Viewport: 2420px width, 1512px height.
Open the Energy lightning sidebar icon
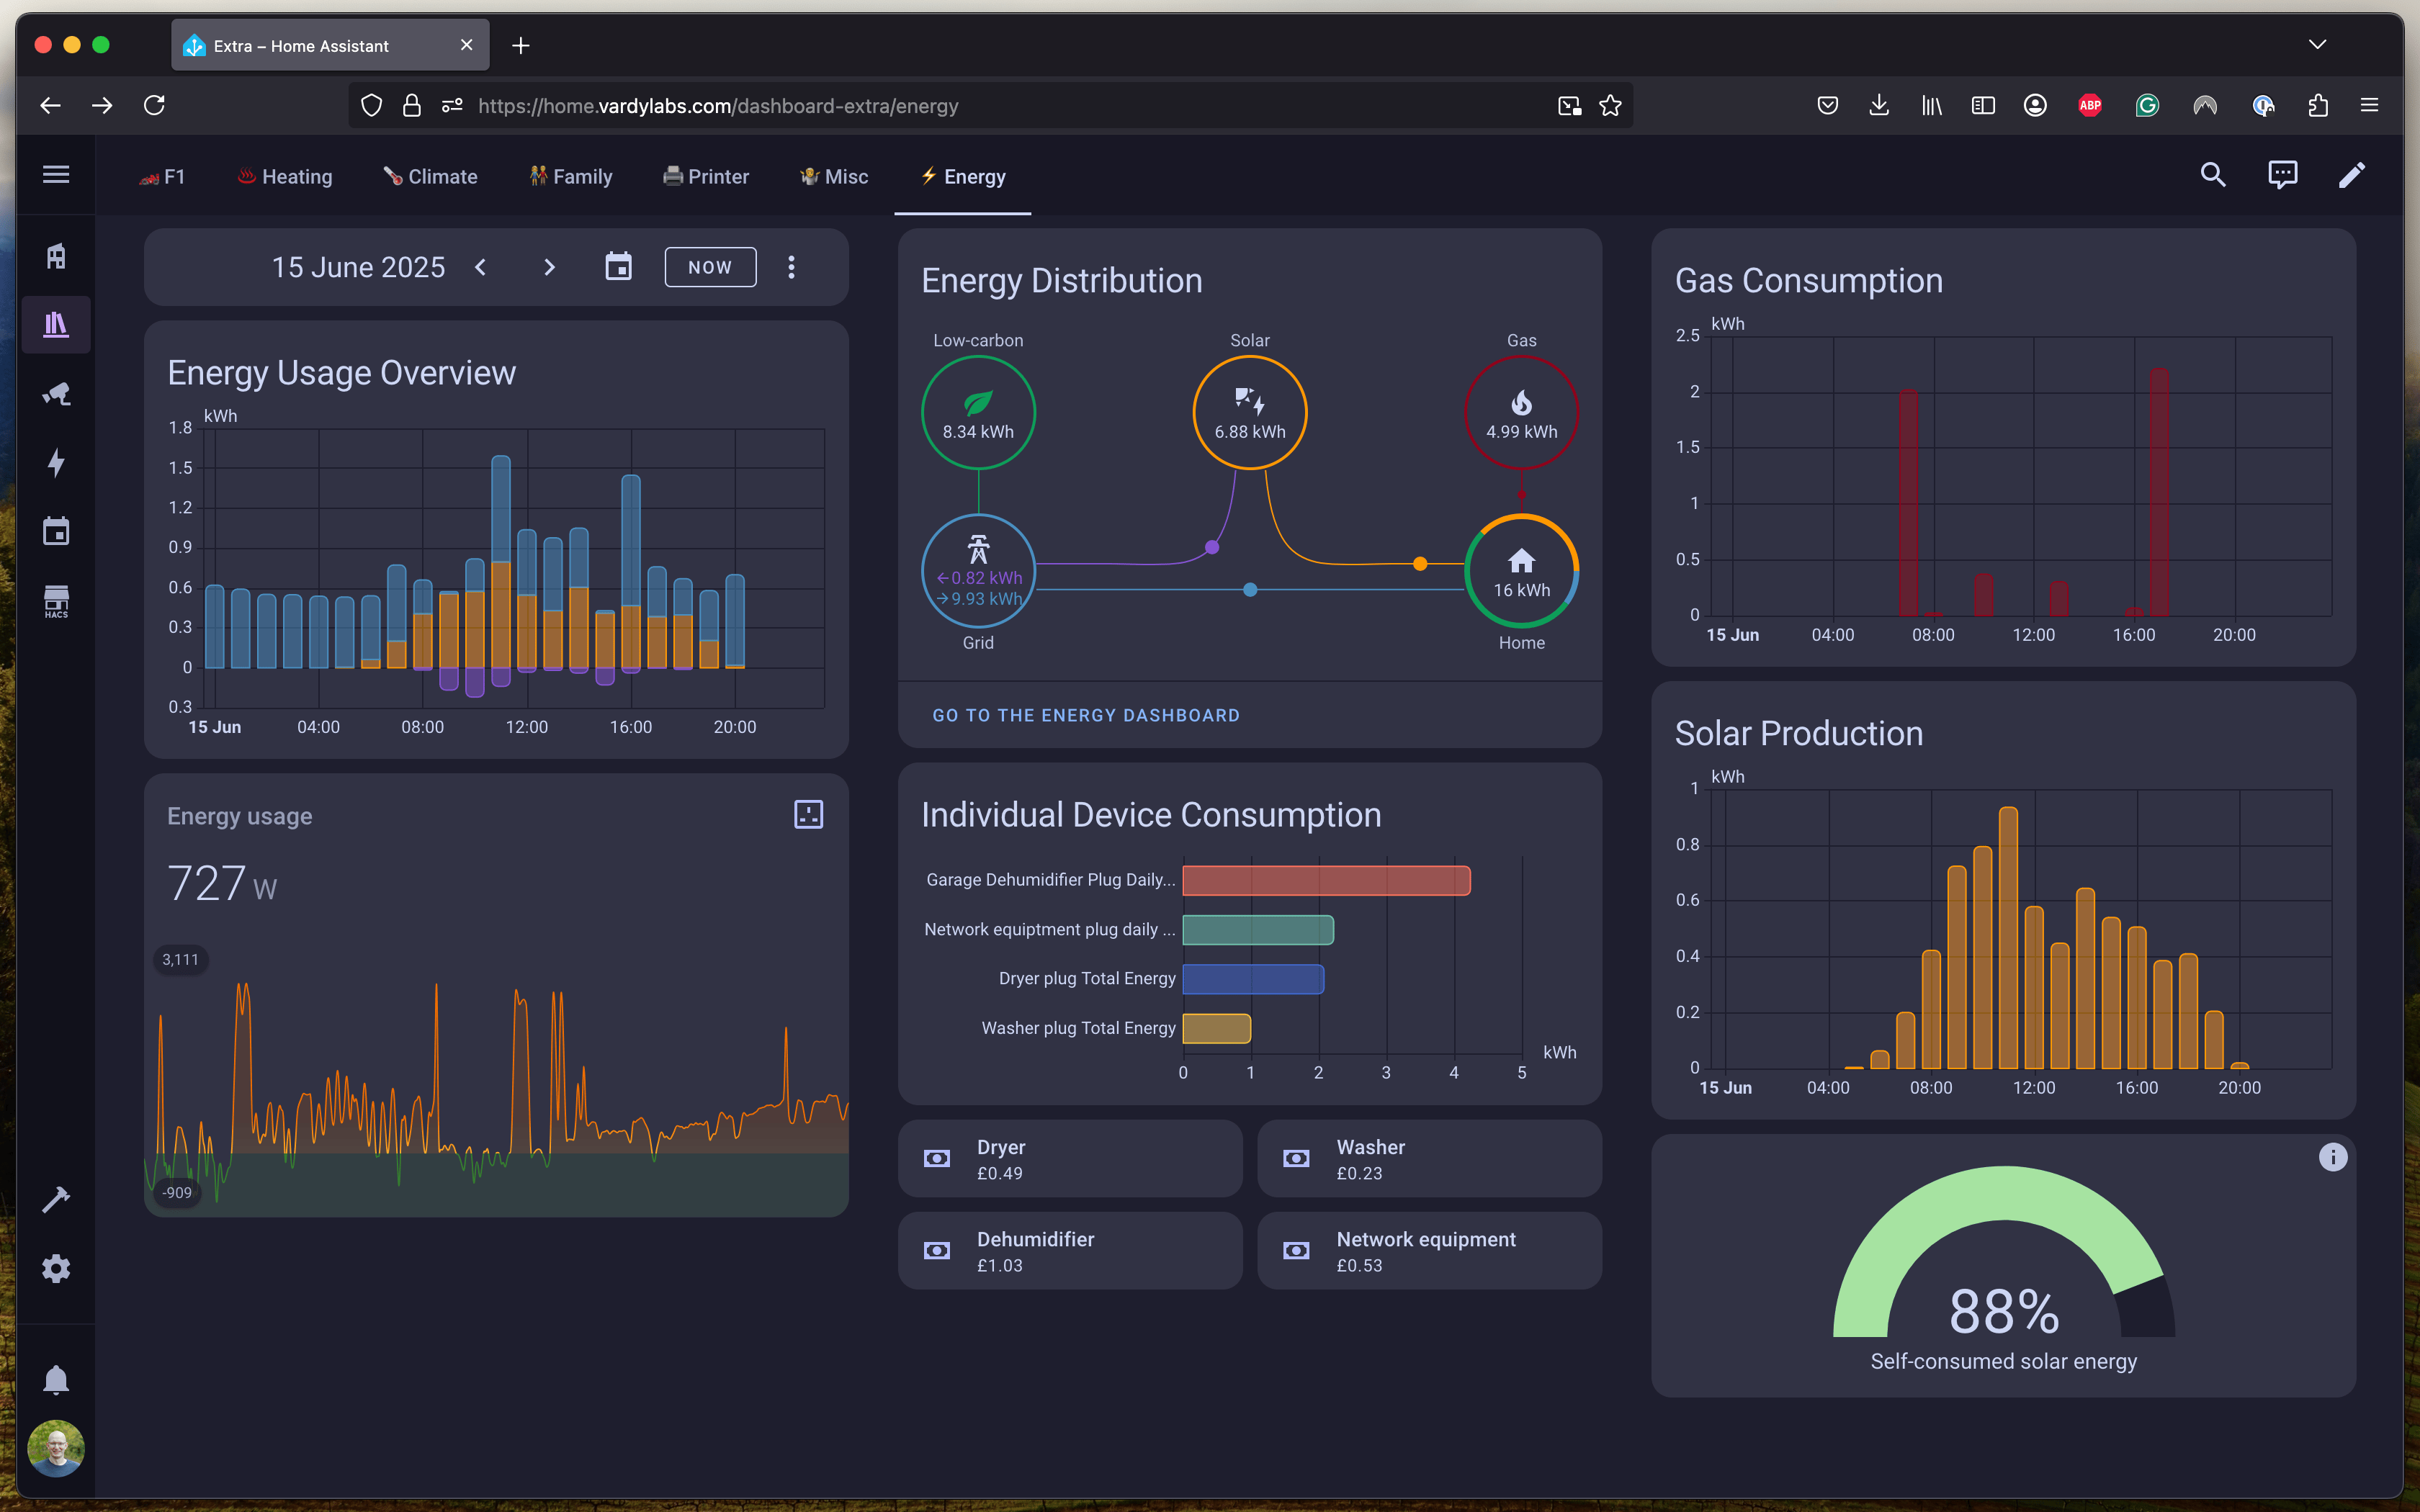pos(56,462)
